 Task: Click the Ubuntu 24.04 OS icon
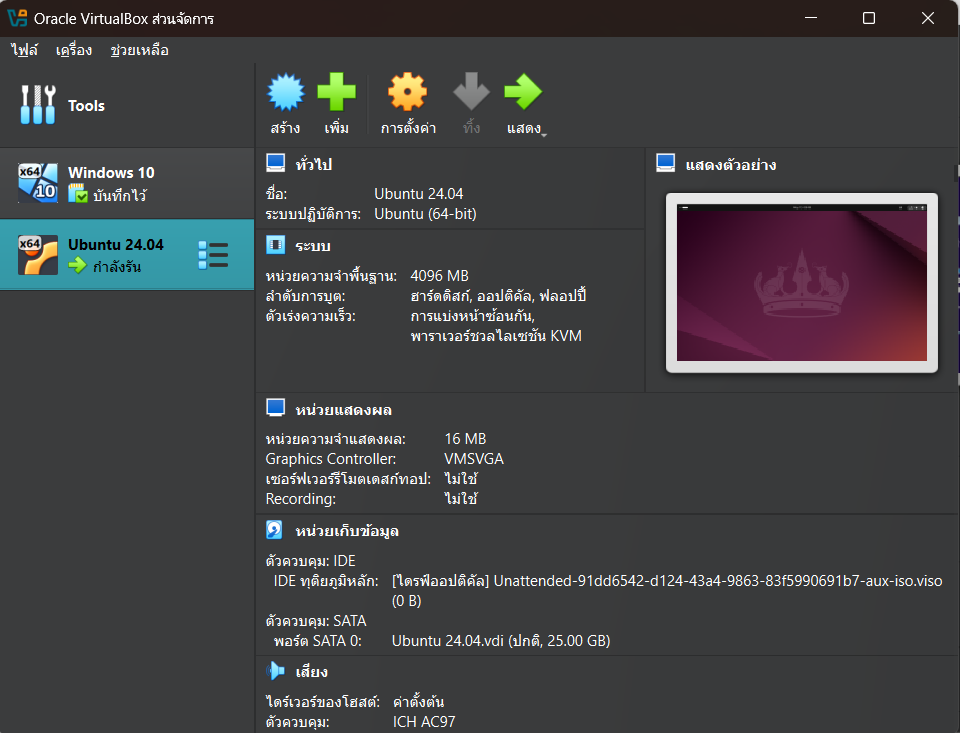[38, 255]
